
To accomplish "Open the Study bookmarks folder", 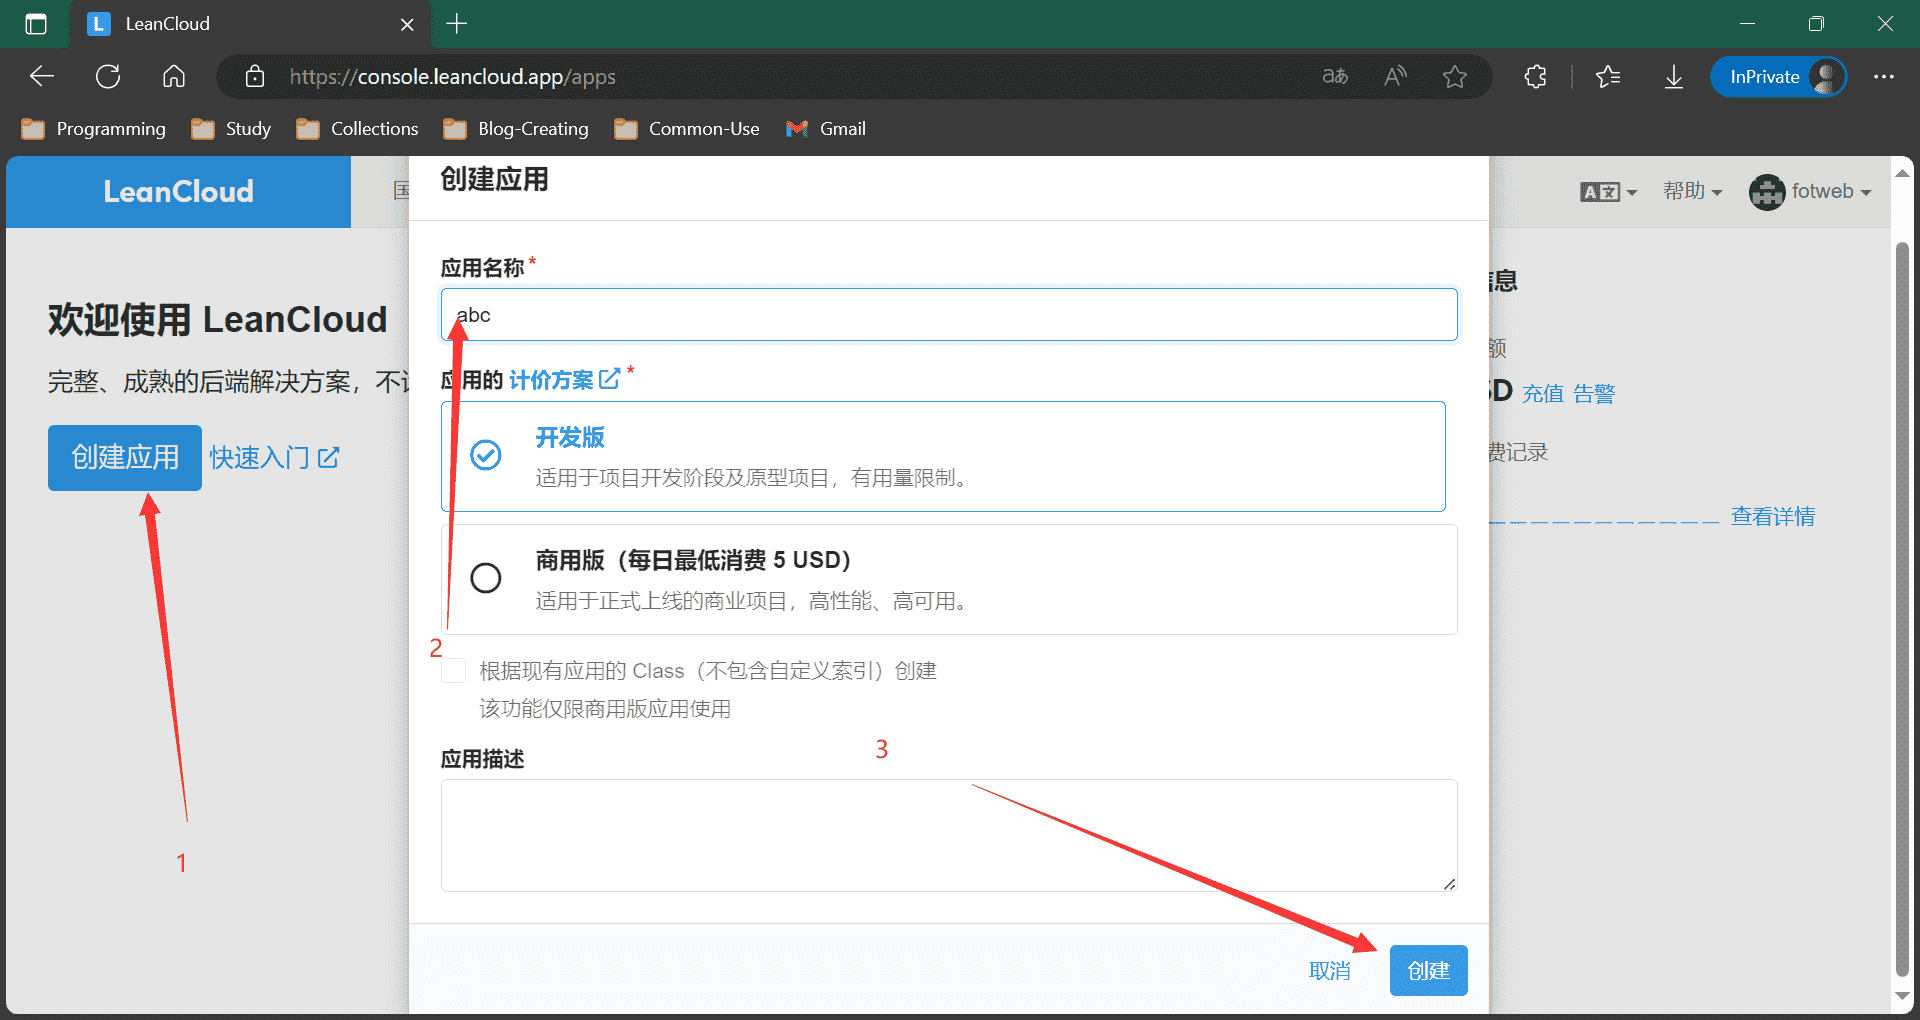I will click(x=231, y=129).
